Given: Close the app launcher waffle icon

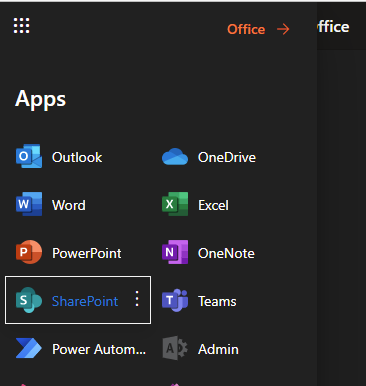Looking at the screenshot, I should tap(22, 26).
